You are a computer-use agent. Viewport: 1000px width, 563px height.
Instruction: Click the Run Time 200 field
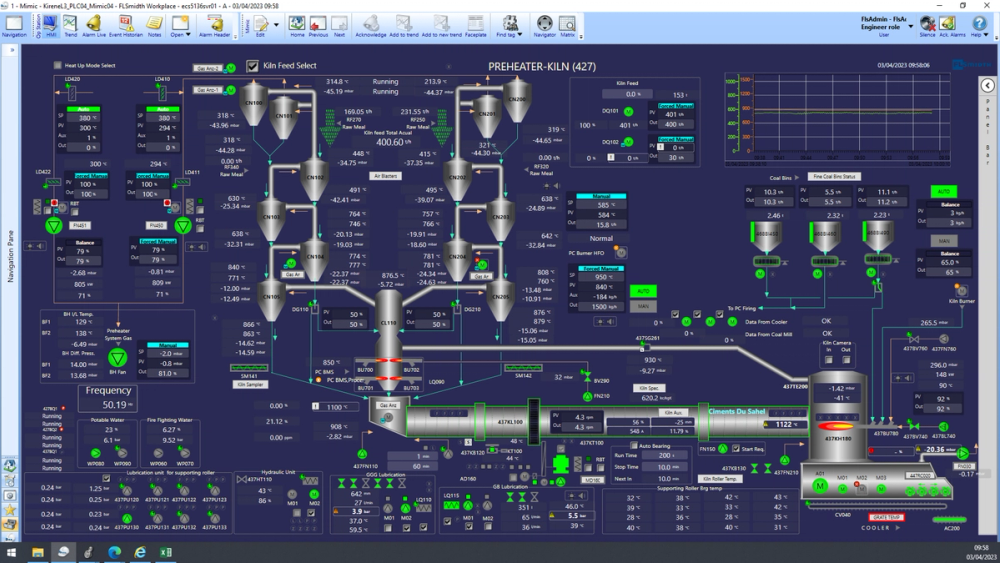pyautogui.click(x=665, y=455)
